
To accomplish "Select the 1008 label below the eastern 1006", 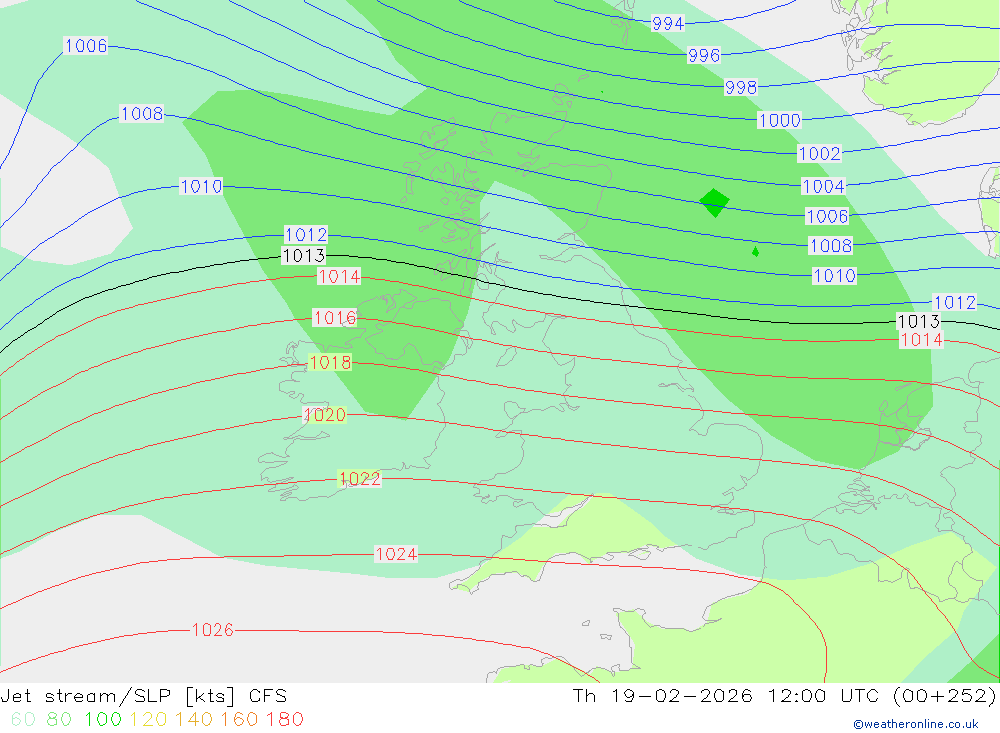I will pyautogui.click(x=830, y=246).
